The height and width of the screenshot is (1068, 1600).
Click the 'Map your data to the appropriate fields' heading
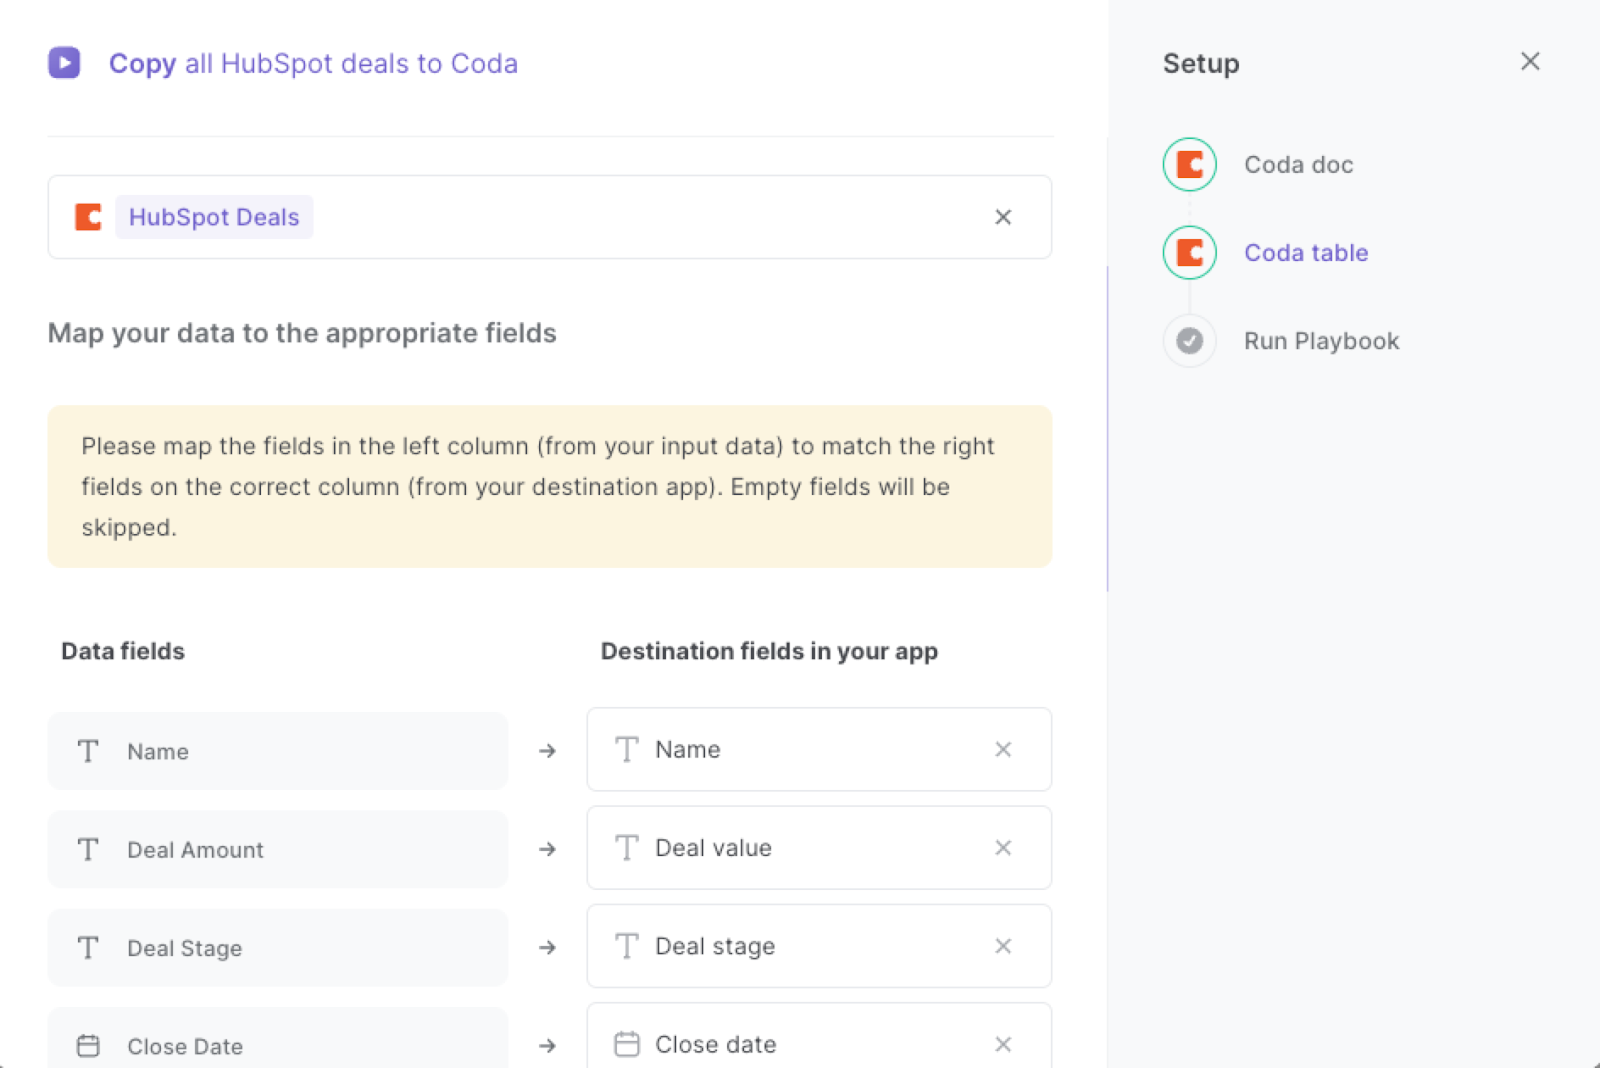pos(302,333)
